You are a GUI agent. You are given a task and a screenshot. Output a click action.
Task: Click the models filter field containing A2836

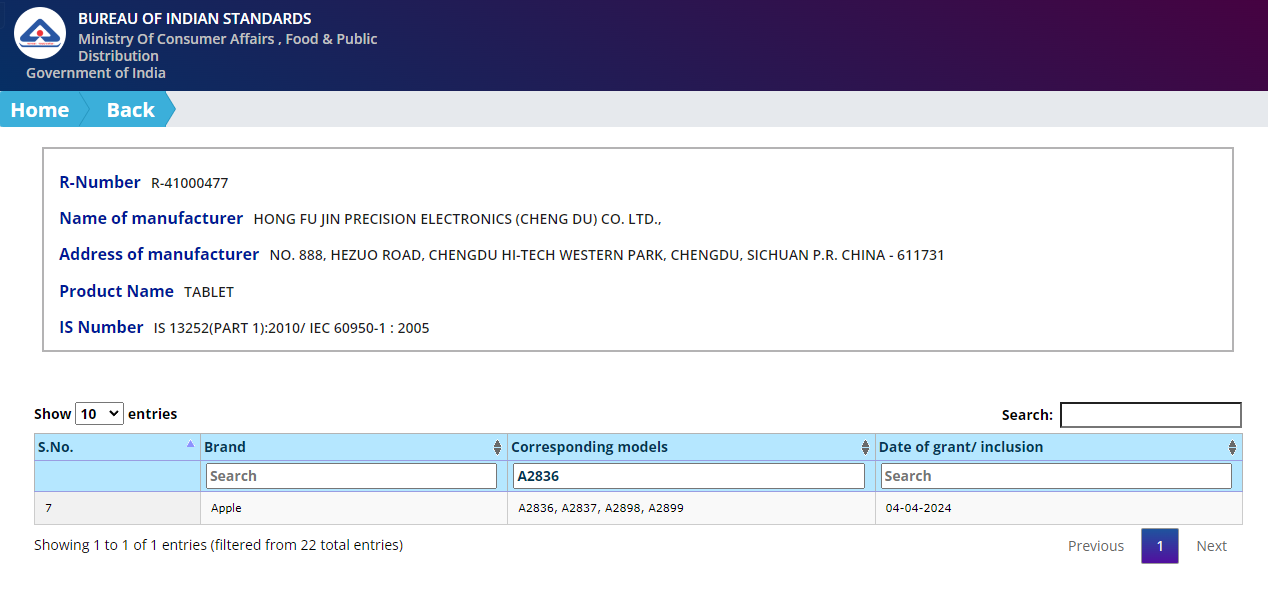point(688,476)
